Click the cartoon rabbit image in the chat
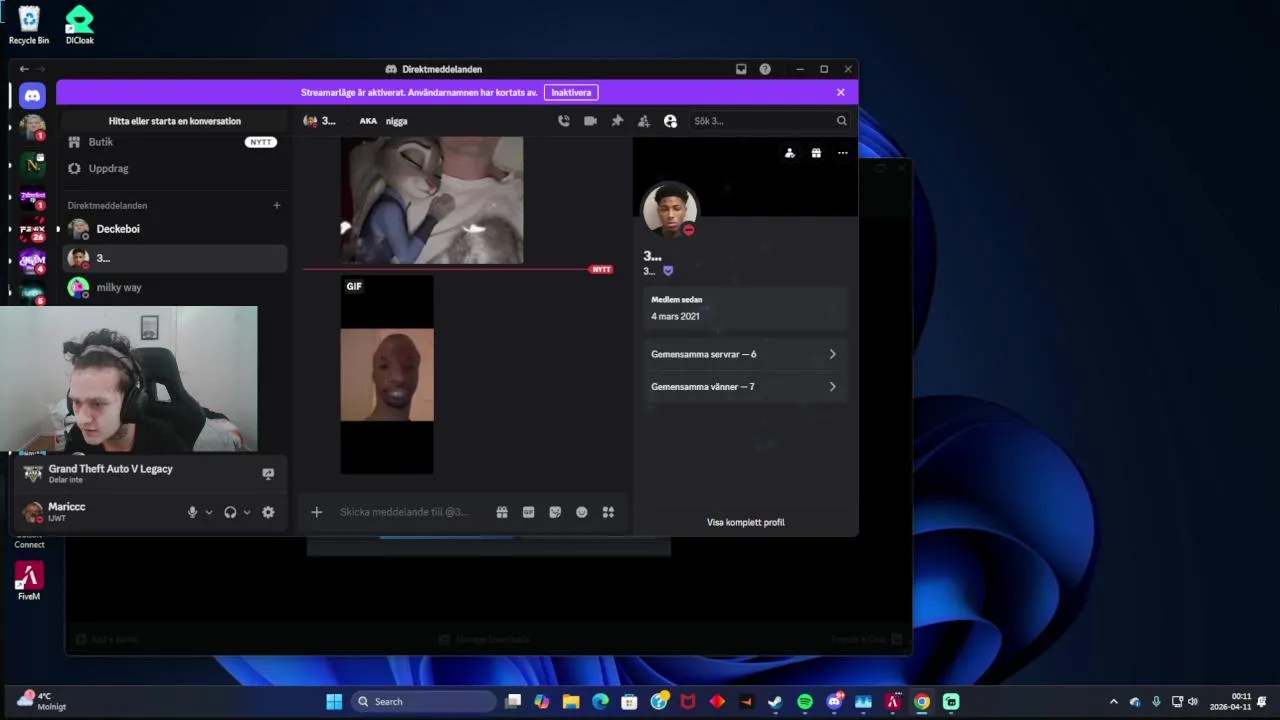 click(432, 200)
